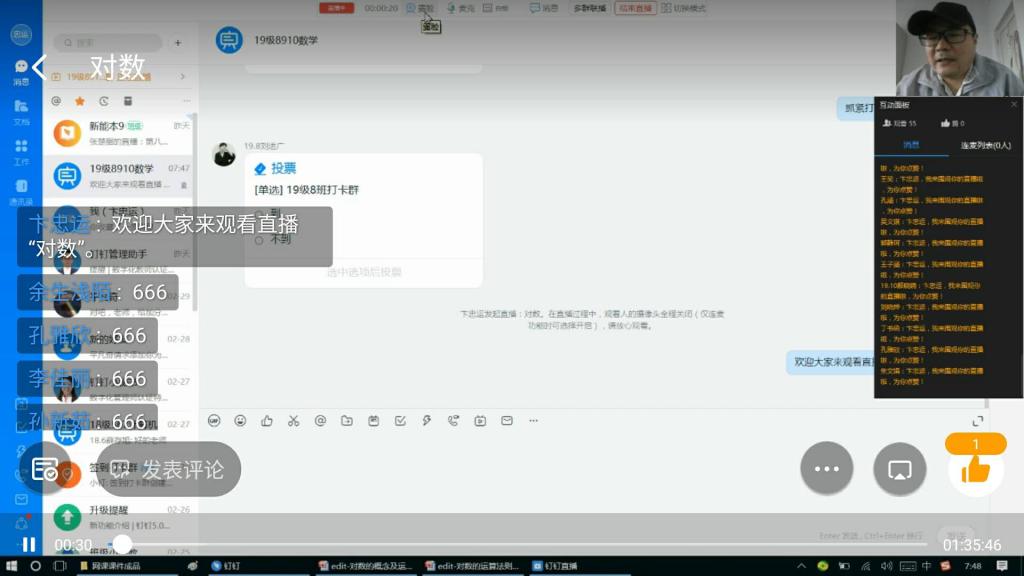This screenshot has width=1024, height=576.
Task: Open 文档 in DingTalk sidebar
Action: tap(21, 111)
